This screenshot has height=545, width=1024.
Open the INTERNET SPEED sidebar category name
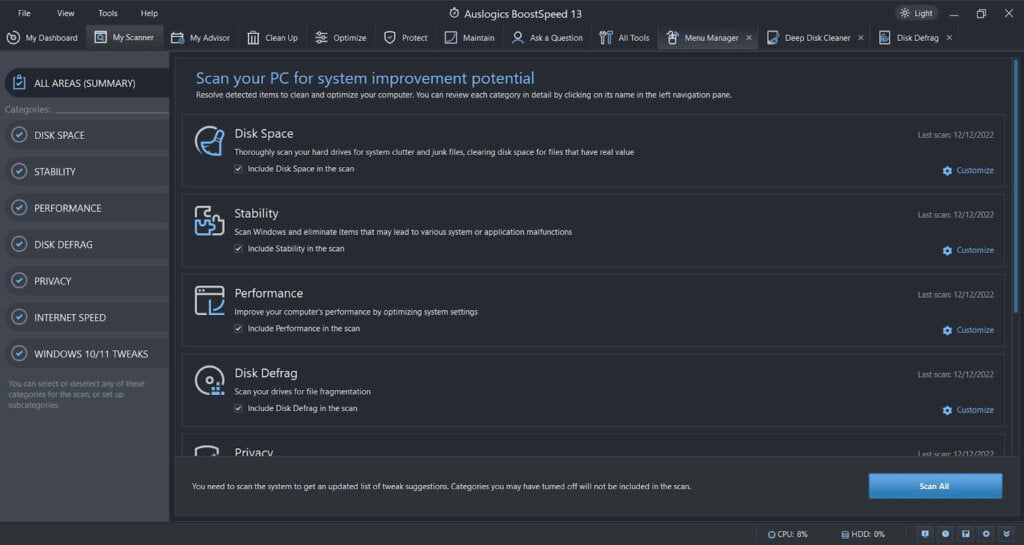click(70, 317)
